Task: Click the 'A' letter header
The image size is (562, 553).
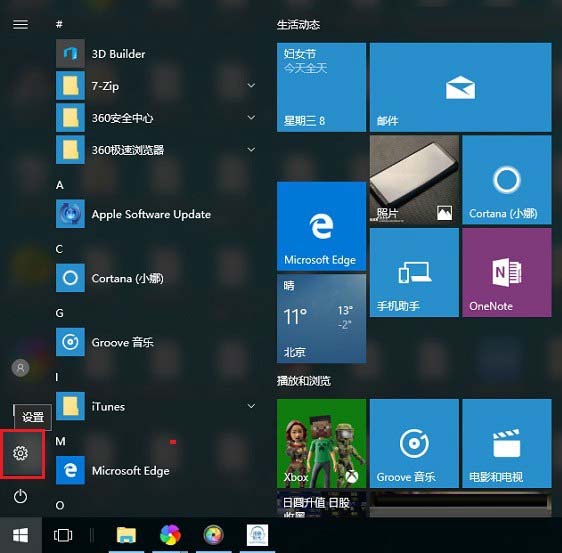Action: 59,185
